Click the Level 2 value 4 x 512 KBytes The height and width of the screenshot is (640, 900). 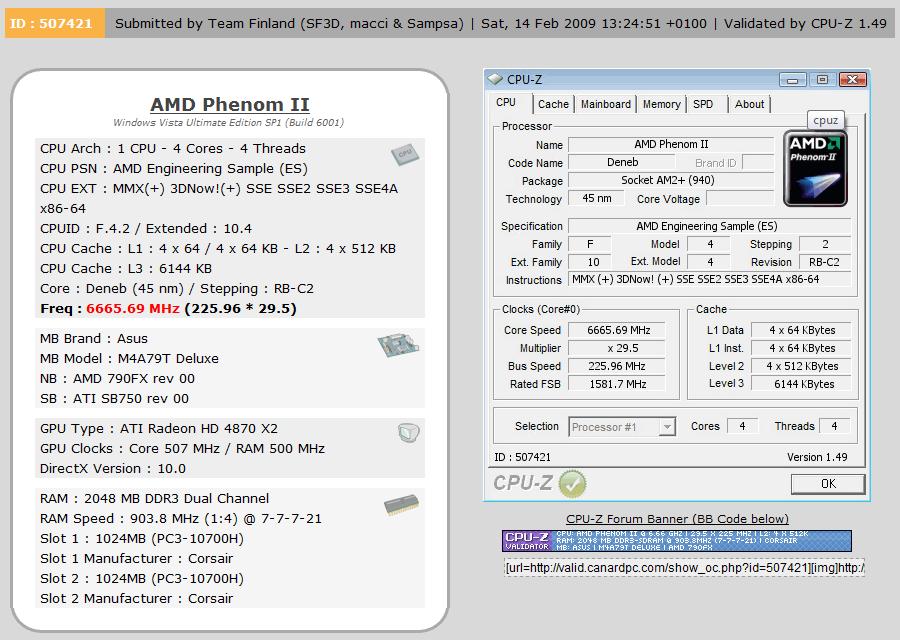tap(801, 366)
